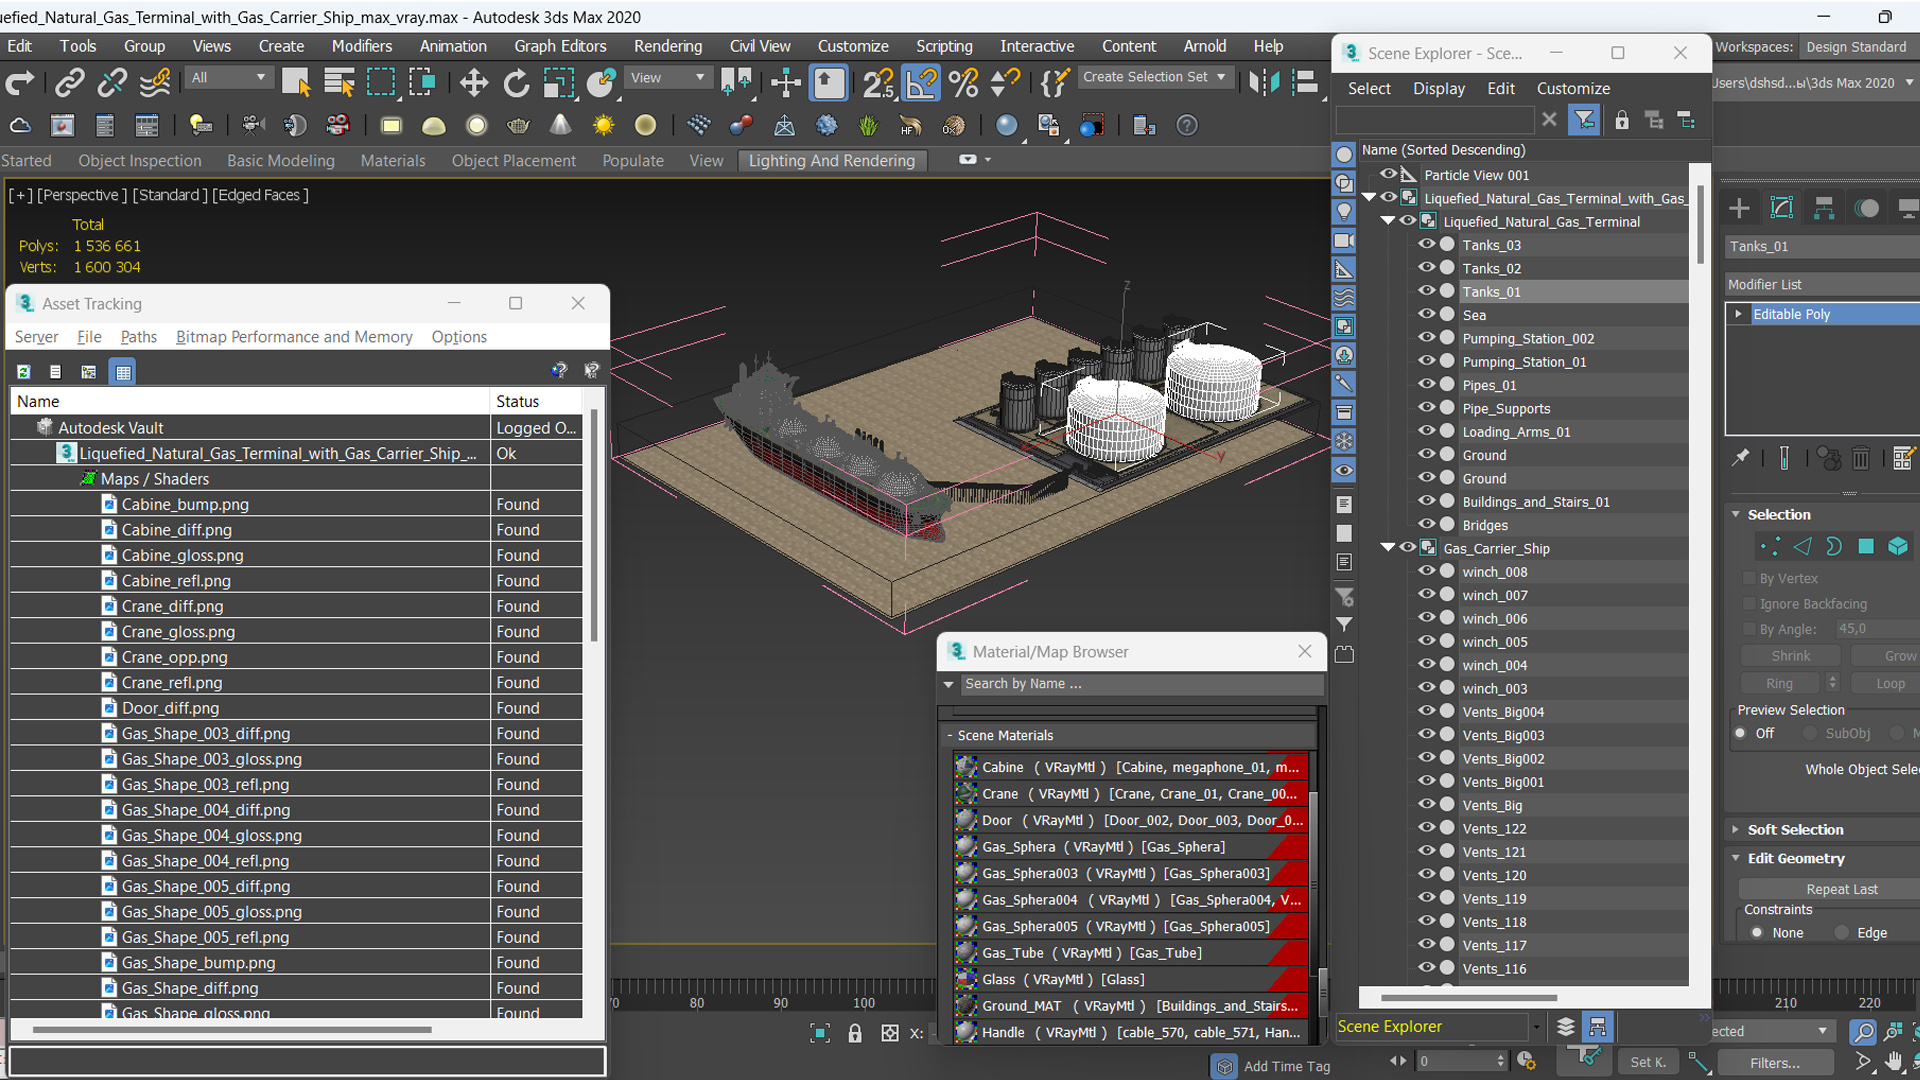Collapse the Liquefied_Natural_Gas_Terminal tree node

[1388, 221]
